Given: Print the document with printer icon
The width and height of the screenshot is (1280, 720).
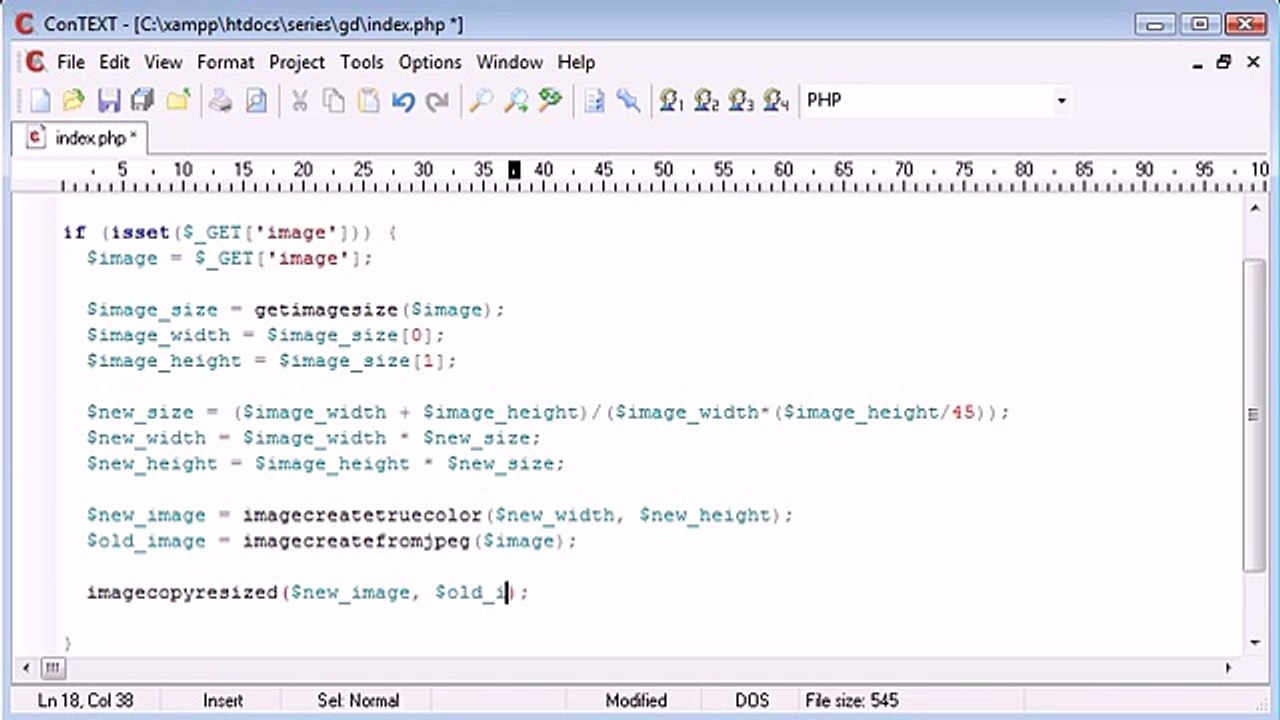Looking at the screenshot, I should pos(221,100).
